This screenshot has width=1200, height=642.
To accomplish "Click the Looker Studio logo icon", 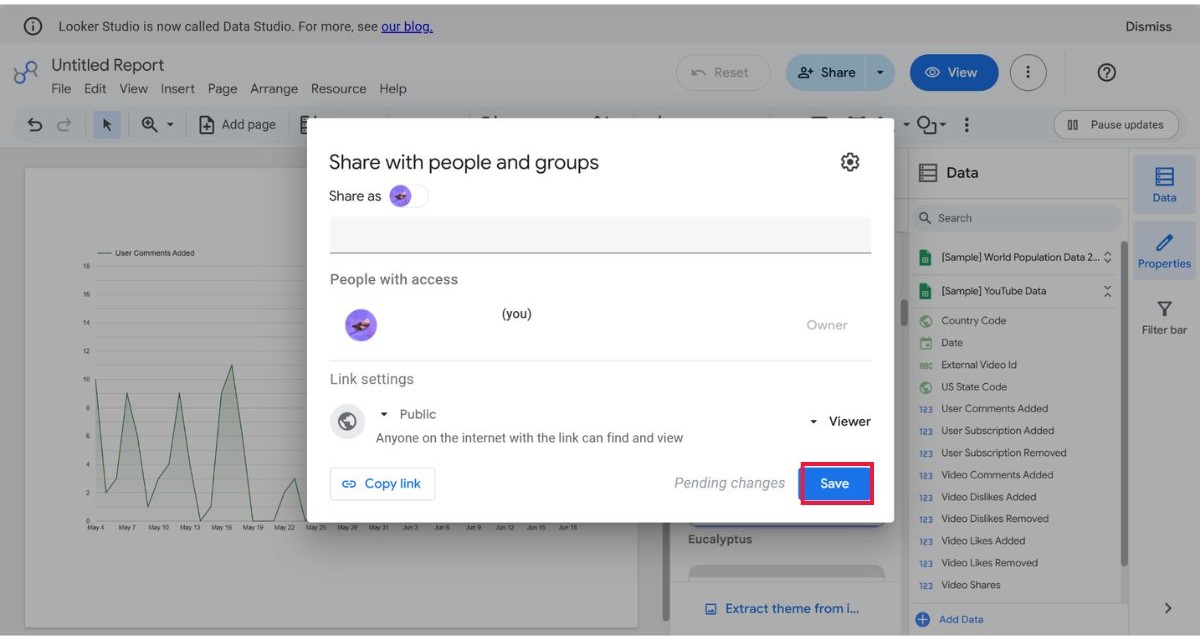I will point(25,74).
